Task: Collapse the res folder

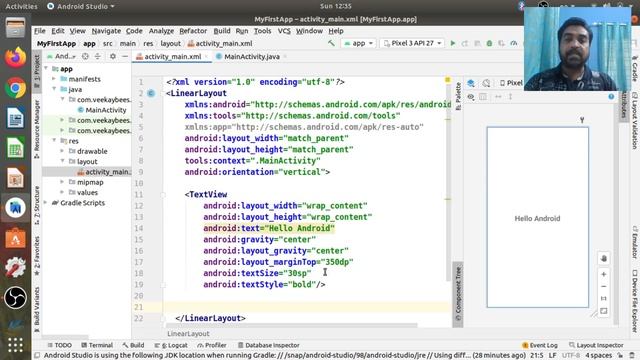Action: [54, 140]
